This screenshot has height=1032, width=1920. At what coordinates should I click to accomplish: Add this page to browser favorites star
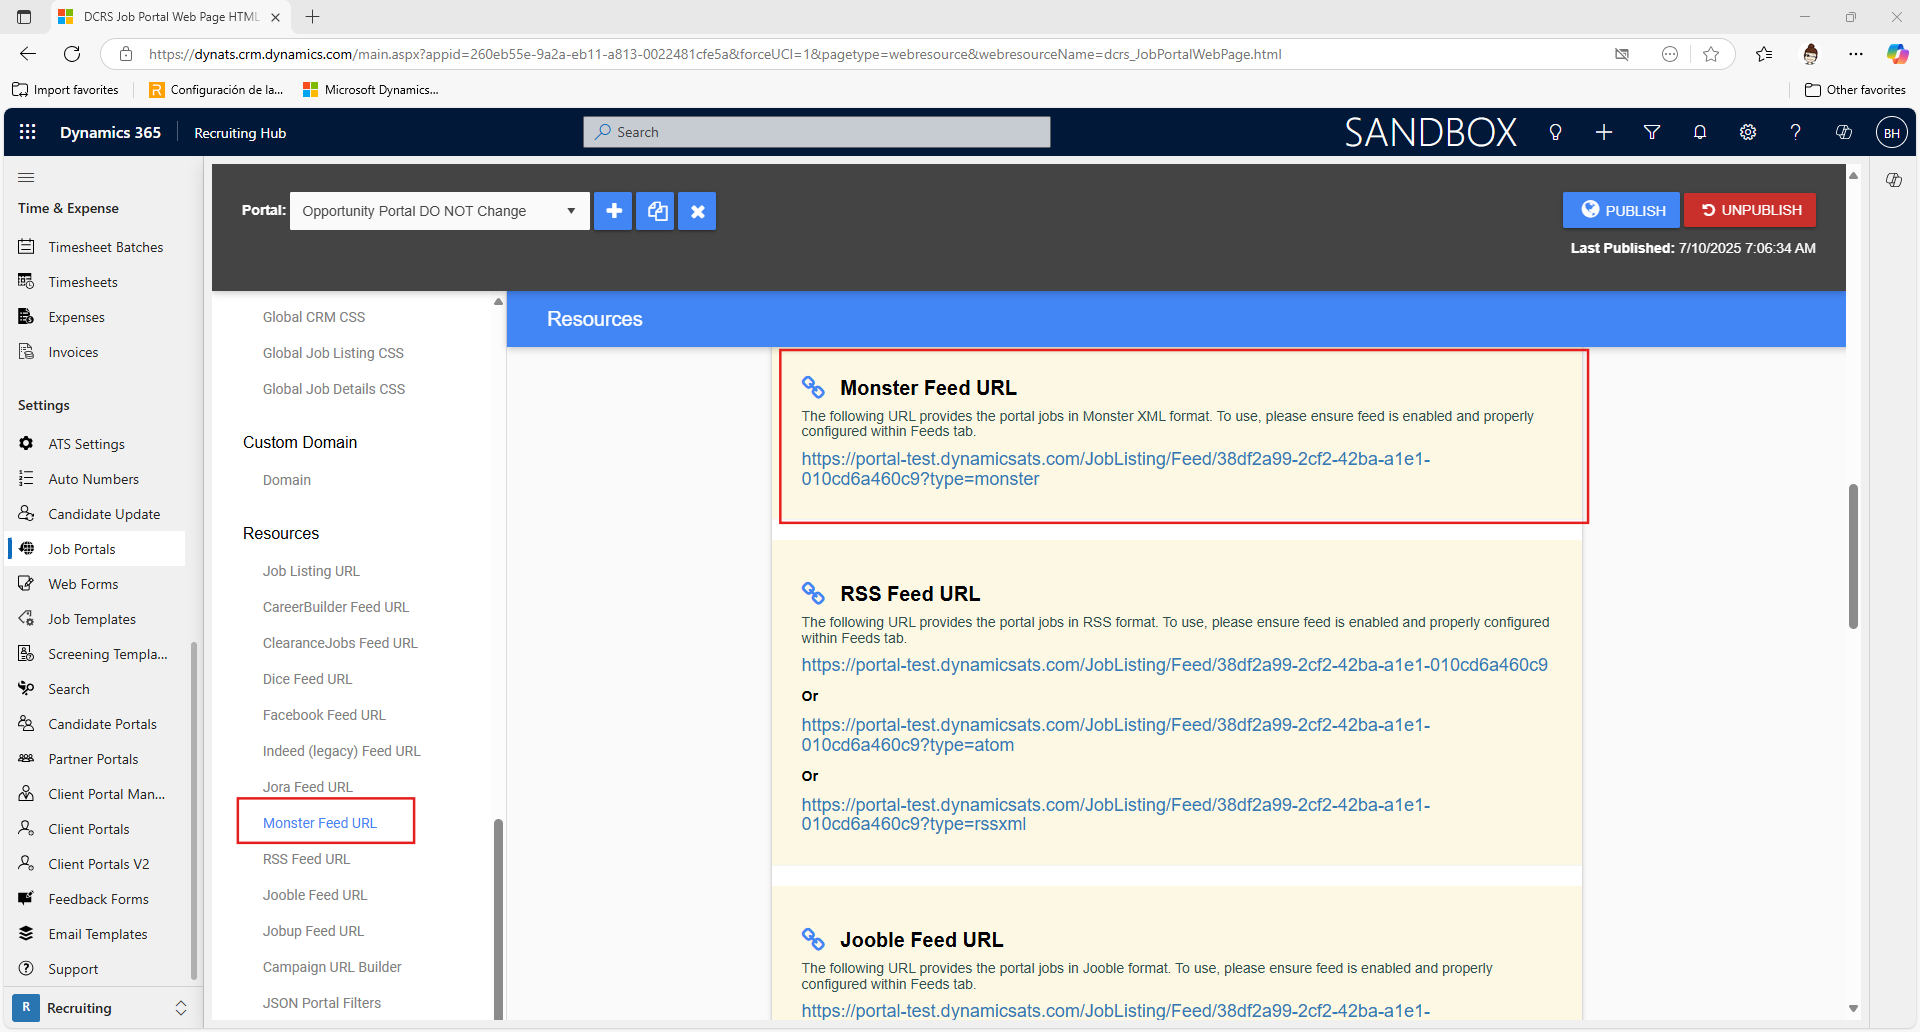[1711, 54]
